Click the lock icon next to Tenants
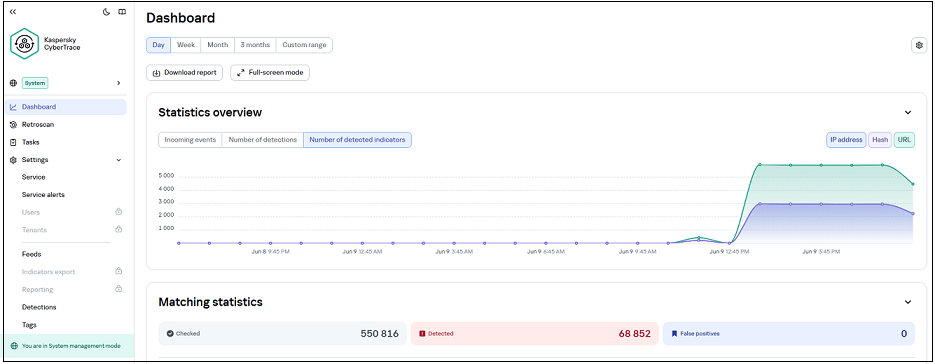935x364 pixels. pyautogui.click(x=119, y=229)
